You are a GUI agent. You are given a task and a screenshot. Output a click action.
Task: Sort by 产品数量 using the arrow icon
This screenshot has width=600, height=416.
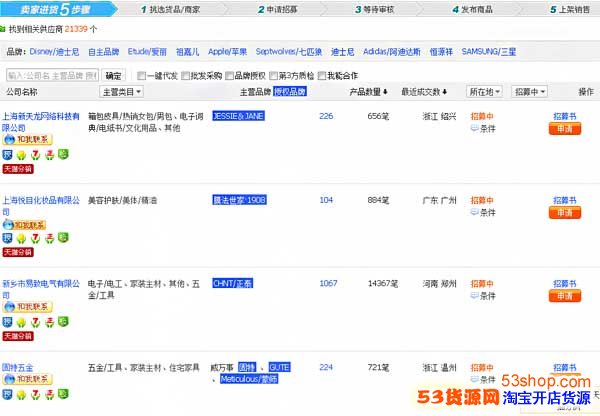coord(385,92)
